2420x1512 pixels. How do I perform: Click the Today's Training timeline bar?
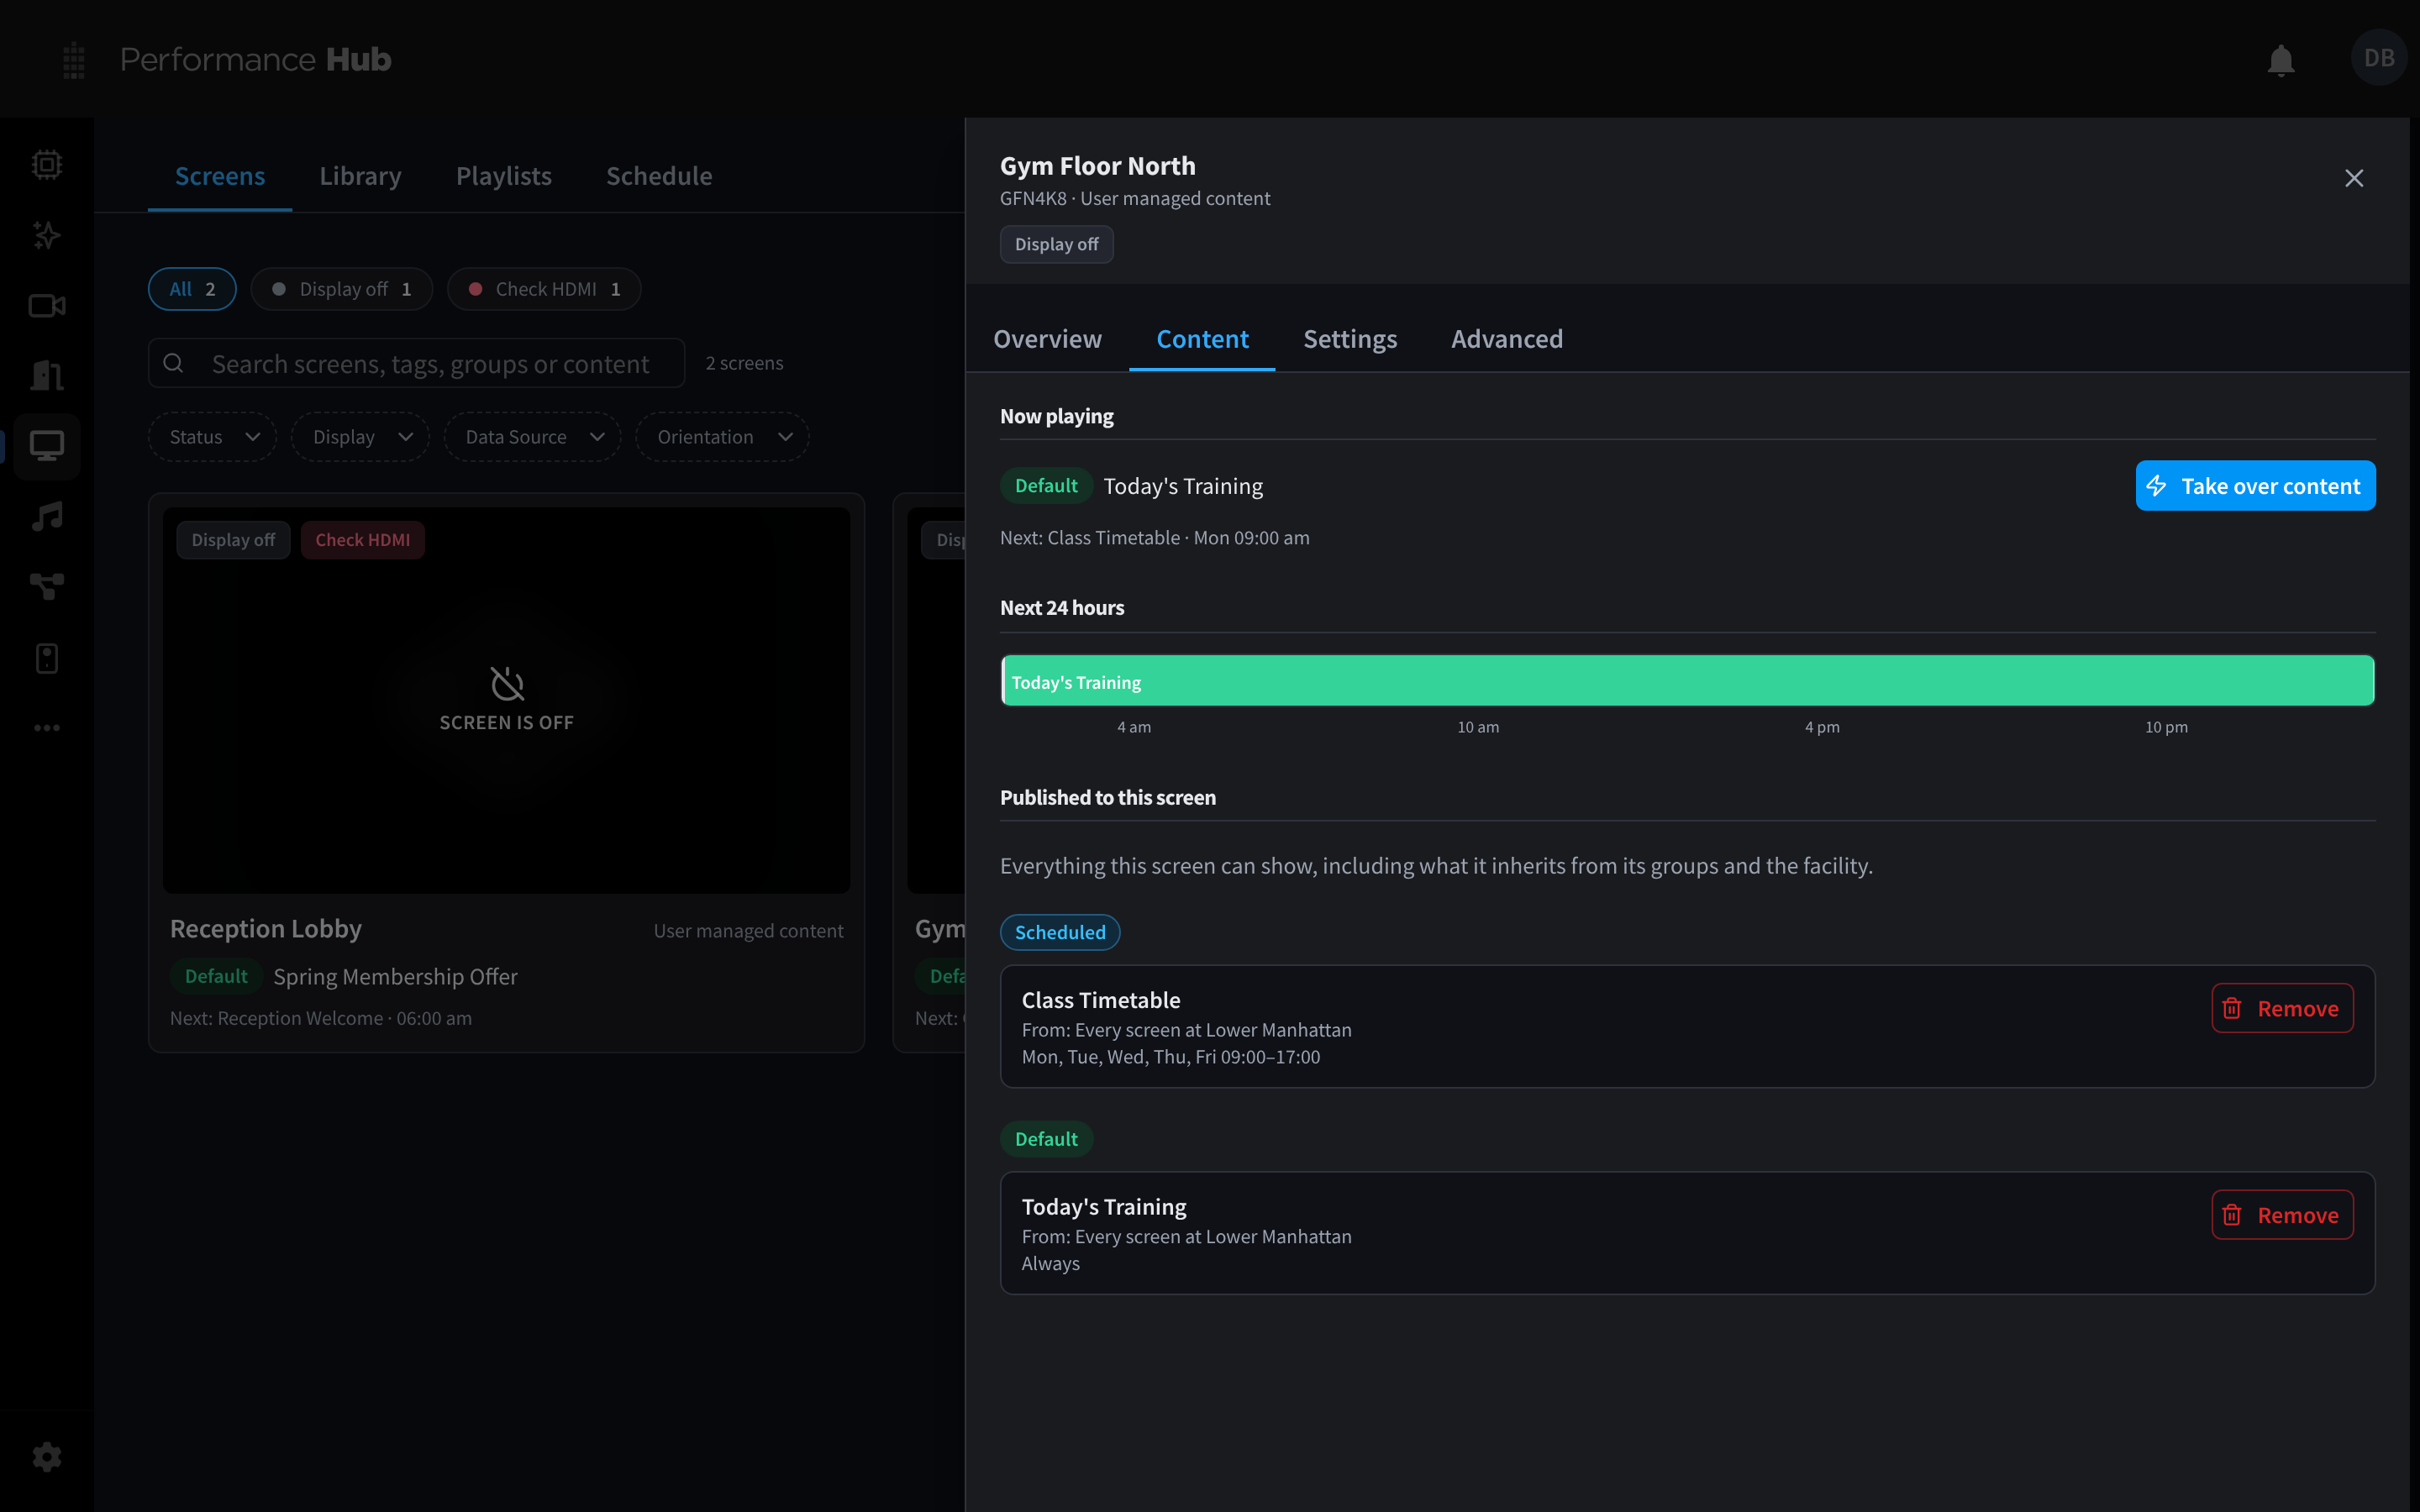coord(1687,681)
